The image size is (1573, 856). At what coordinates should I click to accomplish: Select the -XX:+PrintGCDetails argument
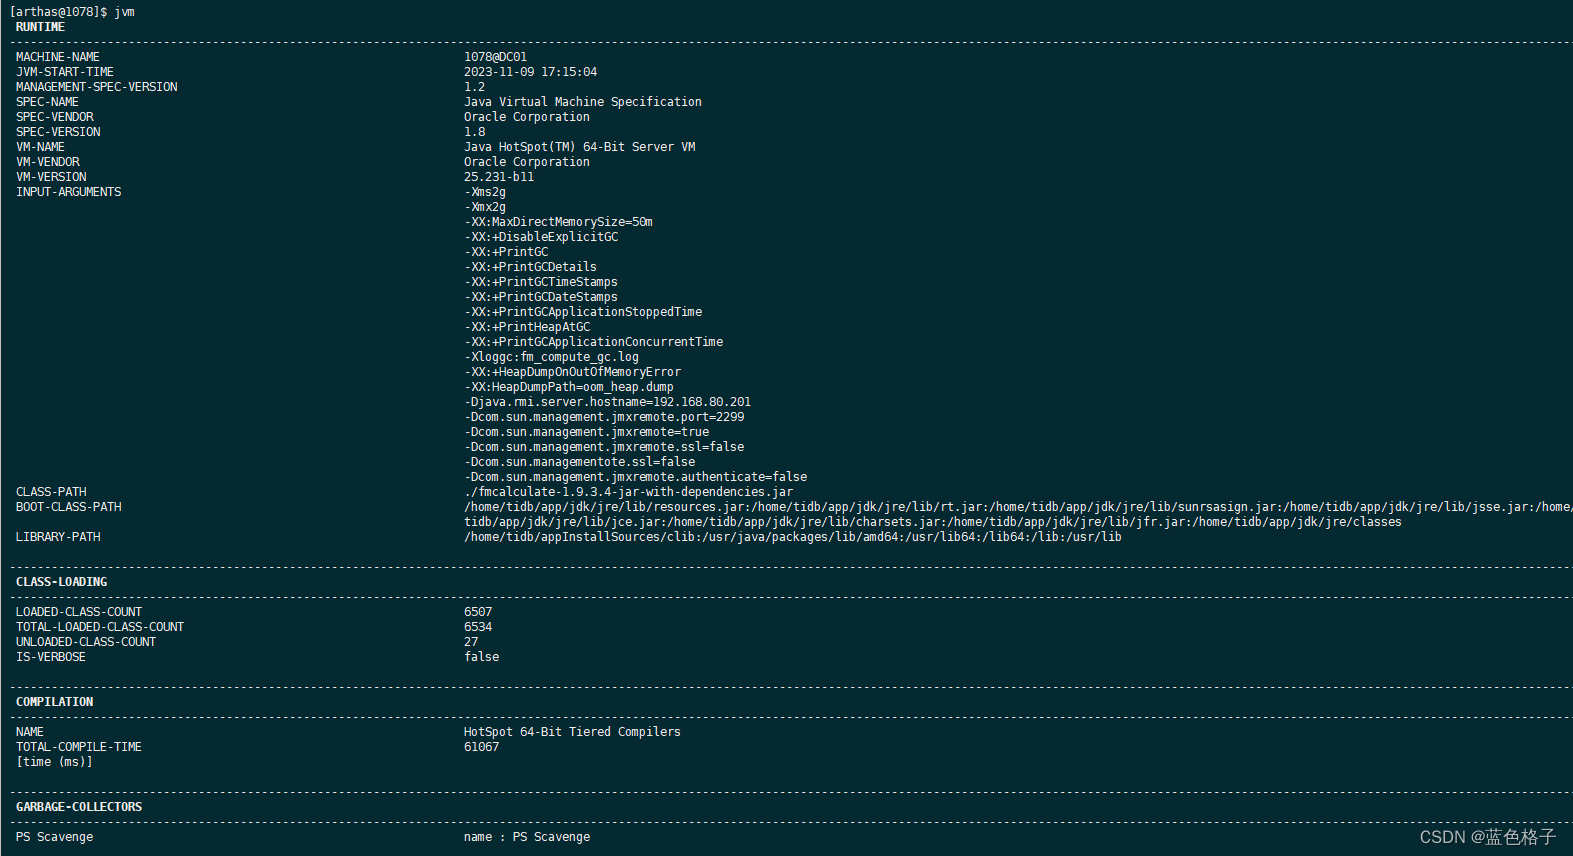click(530, 267)
